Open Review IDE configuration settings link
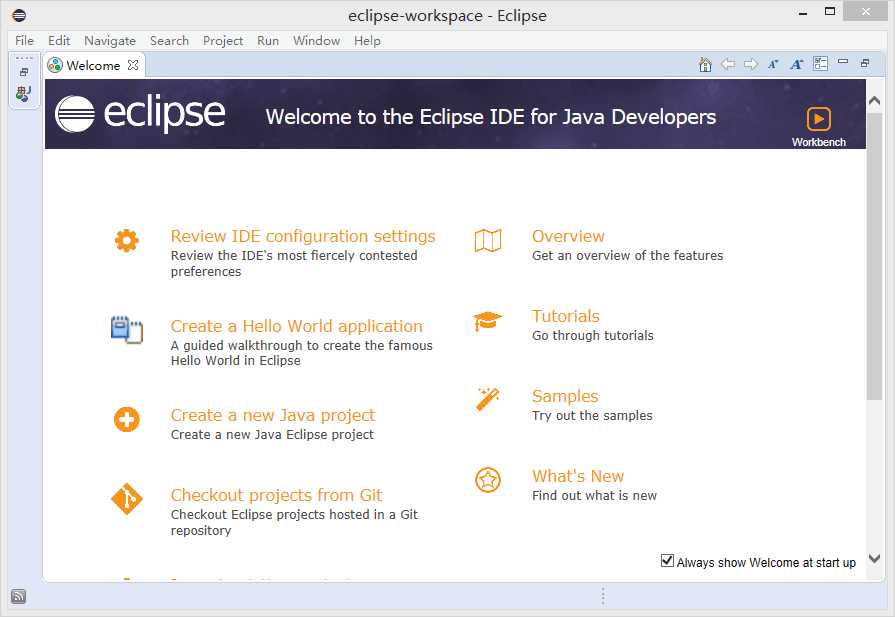 point(303,236)
